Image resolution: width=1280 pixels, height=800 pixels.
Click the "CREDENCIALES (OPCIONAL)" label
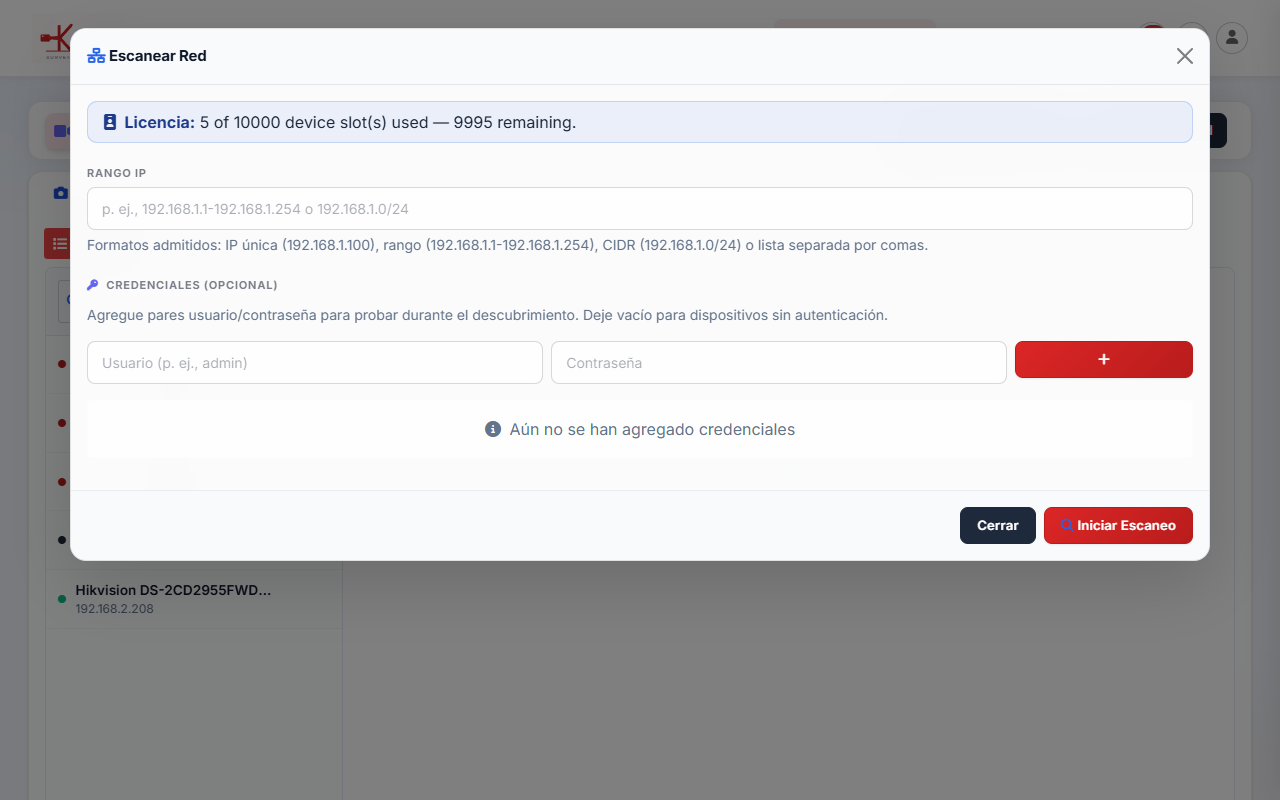192,285
